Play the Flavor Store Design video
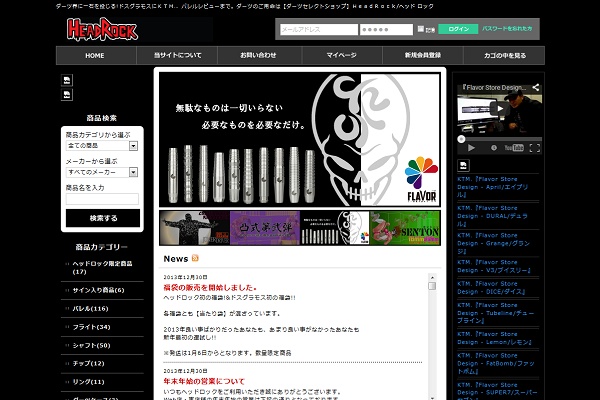 pyautogui.click(x=498, y=112)
